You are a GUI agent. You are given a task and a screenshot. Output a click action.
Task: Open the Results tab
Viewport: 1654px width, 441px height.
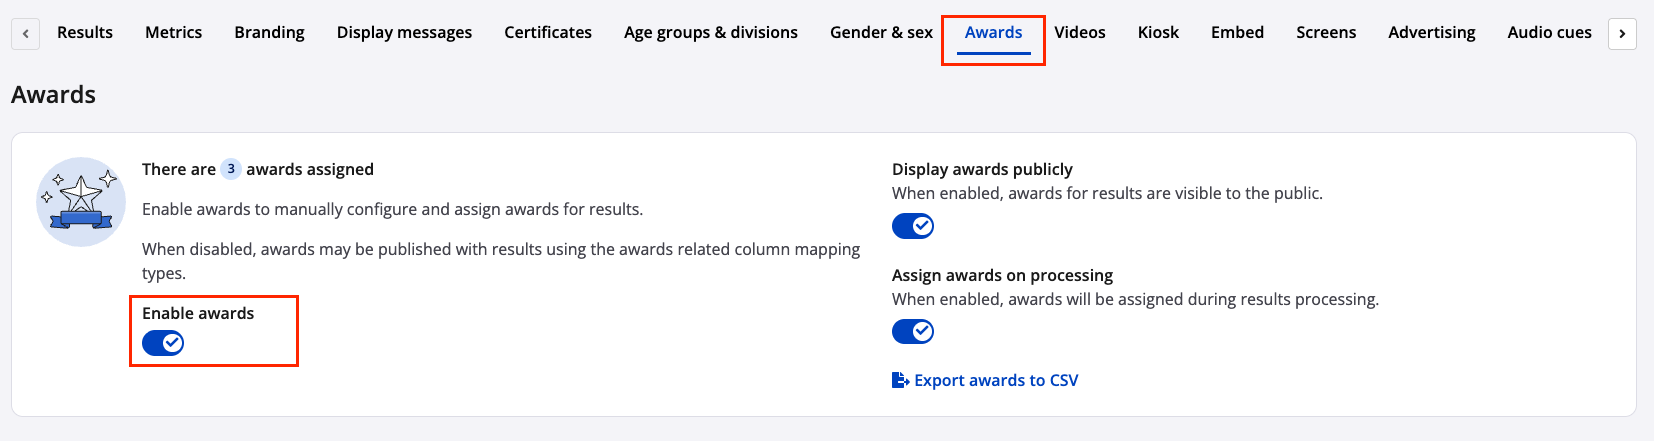[85, 32]
